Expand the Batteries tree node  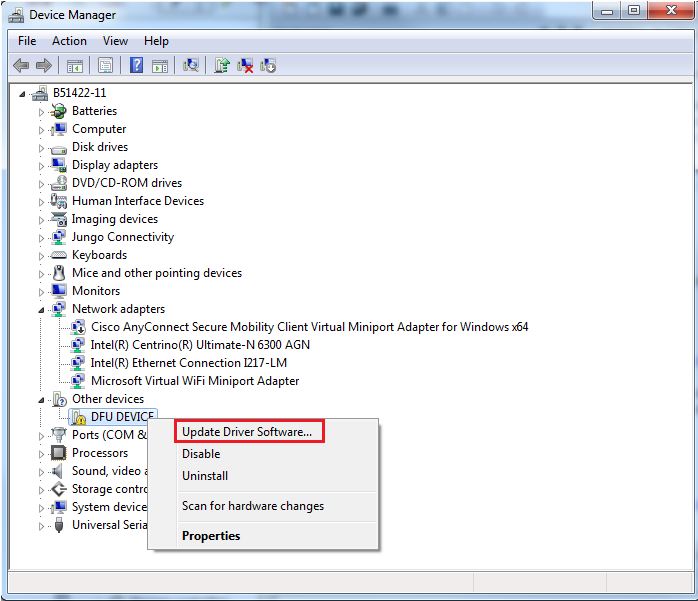(42, 112)
